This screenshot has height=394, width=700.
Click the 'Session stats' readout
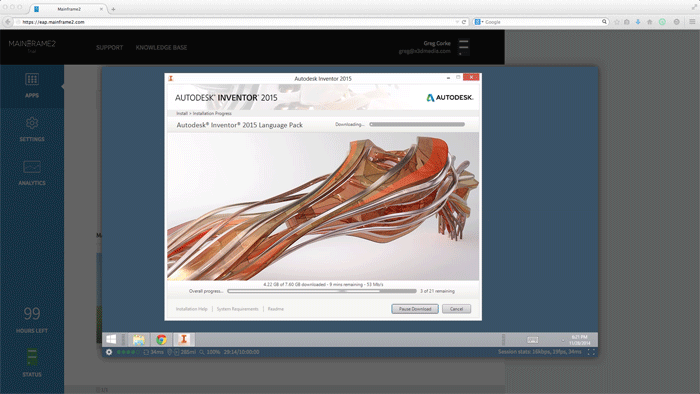(540, 352)
